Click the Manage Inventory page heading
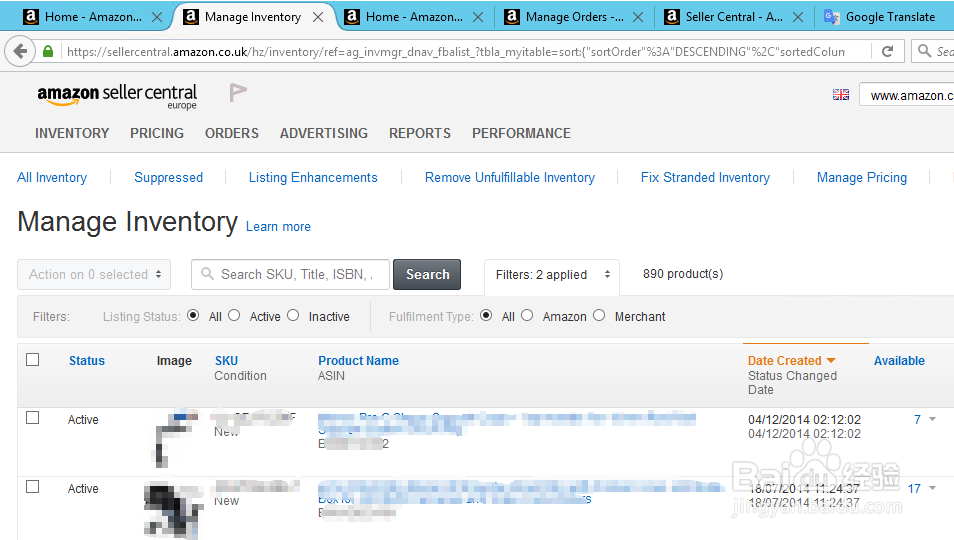This screenshot has height=540, width=954. [128, 222]
